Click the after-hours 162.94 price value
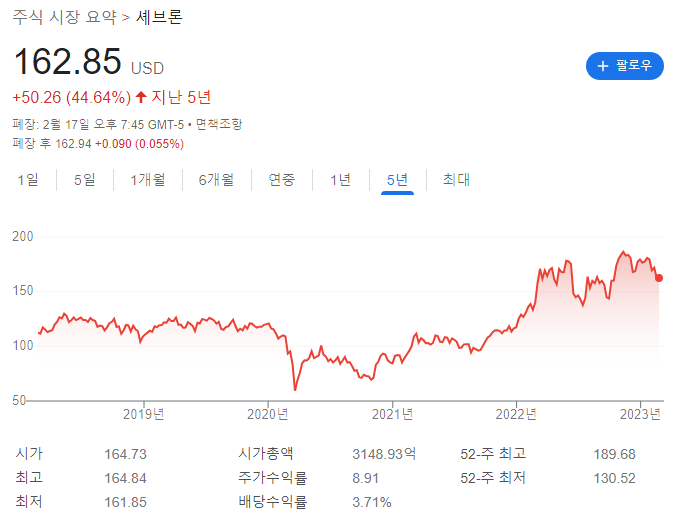The height and width of the screenshot is (512, 674). click(x=73, y=144)
